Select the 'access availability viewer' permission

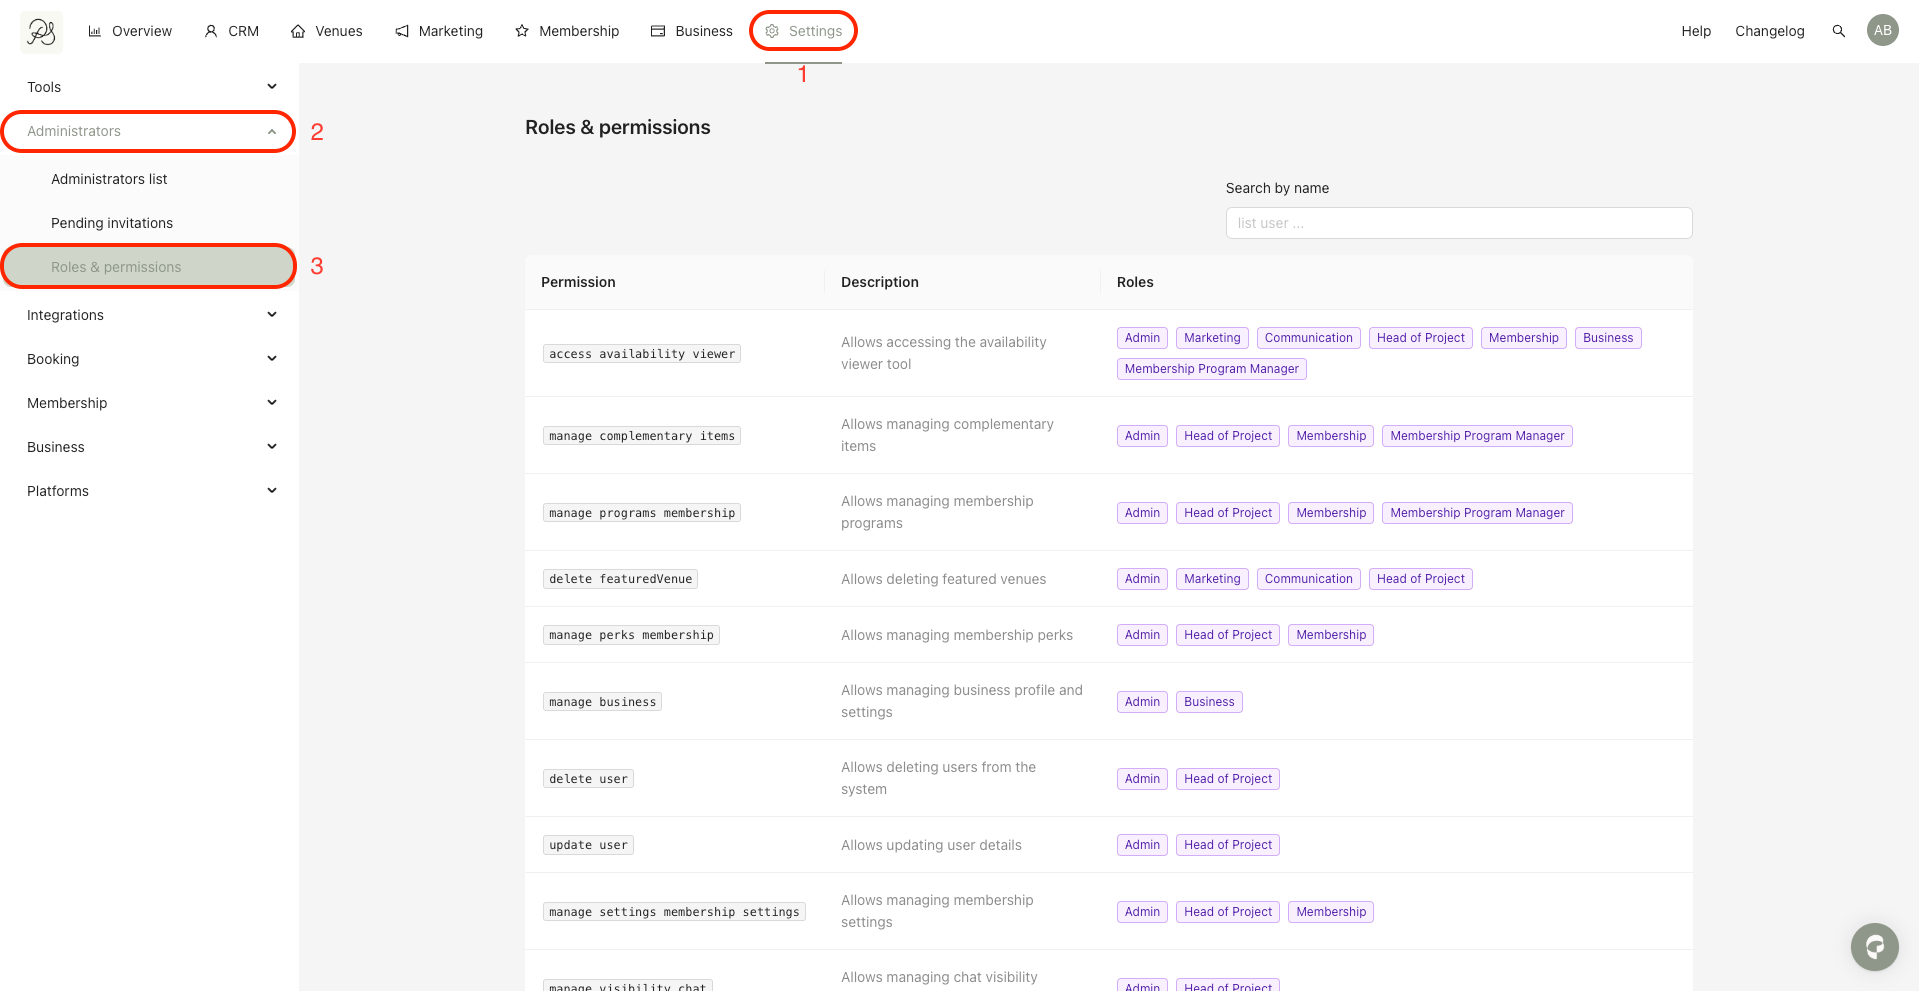(642, 354)
